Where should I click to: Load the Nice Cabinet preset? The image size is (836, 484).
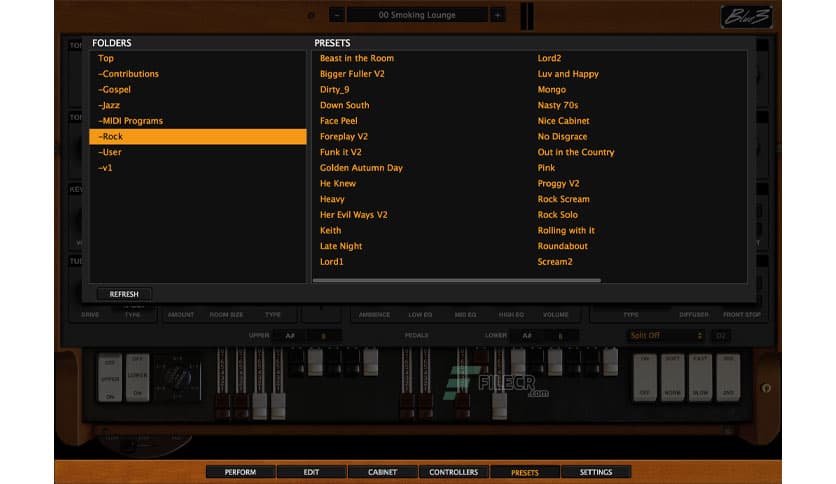pos(564,120)
